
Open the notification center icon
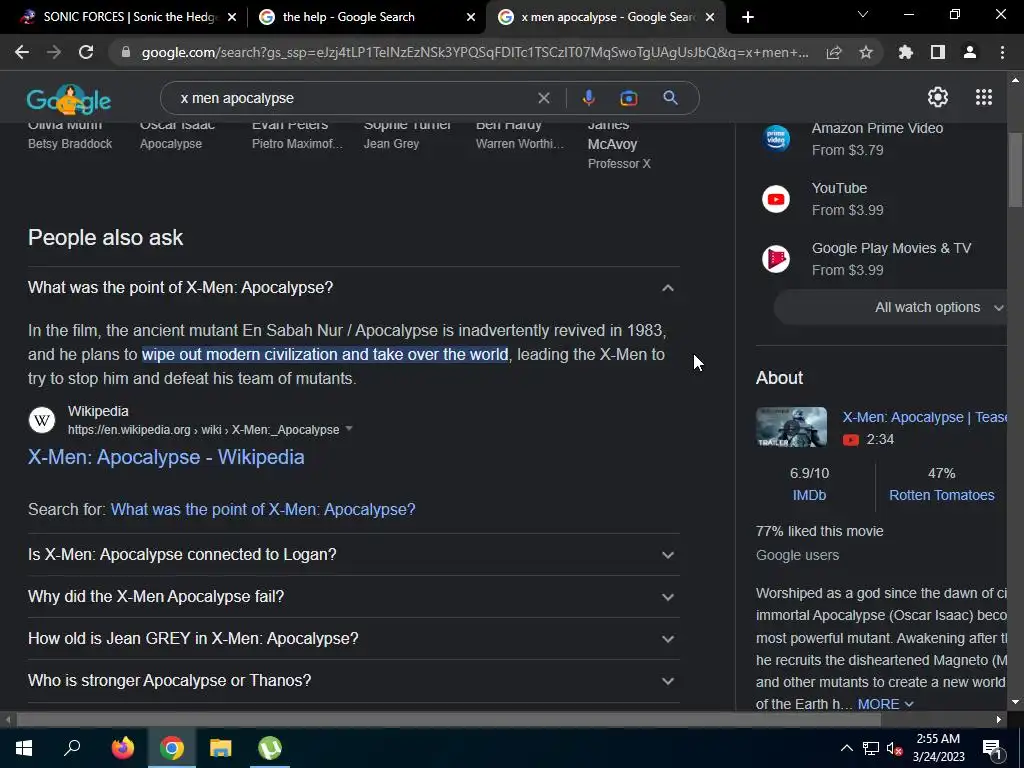pos(992,748)
